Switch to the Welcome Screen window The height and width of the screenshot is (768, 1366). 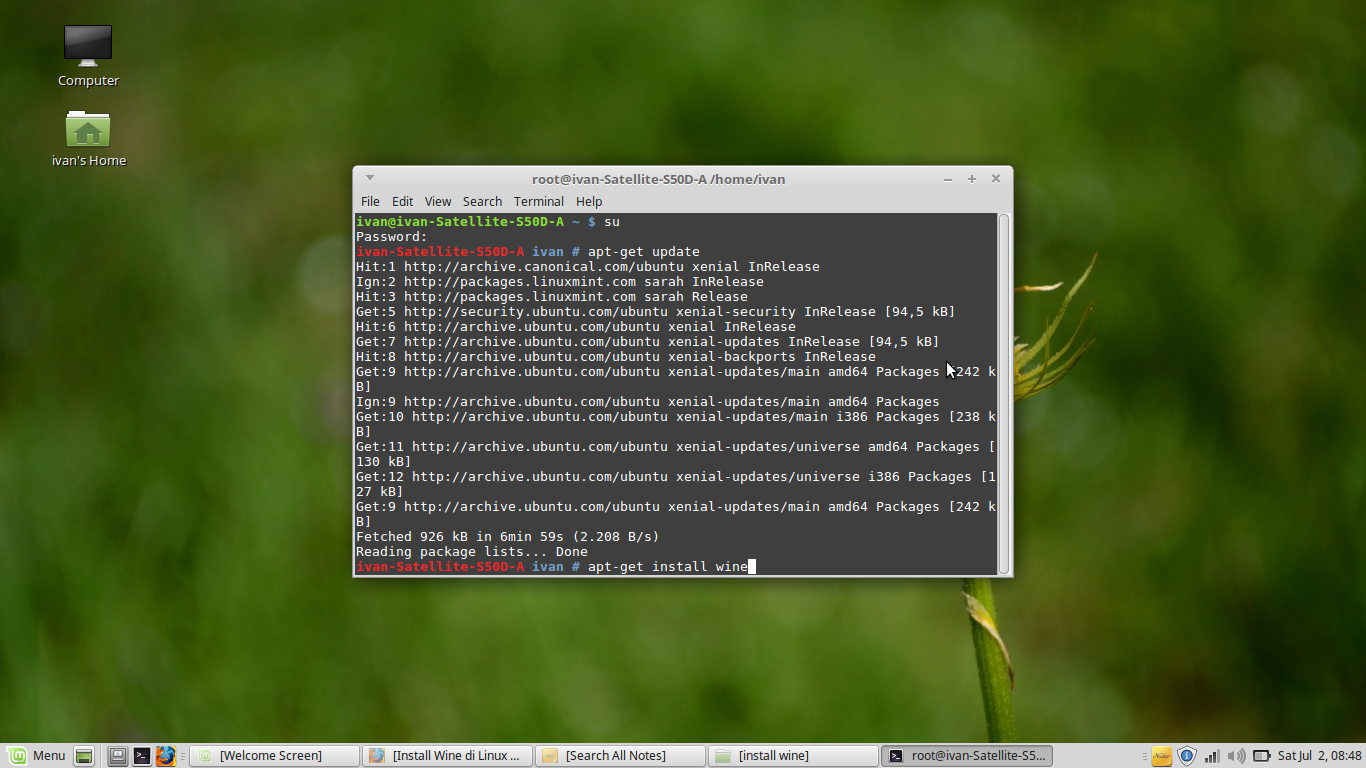click(274, 755)
